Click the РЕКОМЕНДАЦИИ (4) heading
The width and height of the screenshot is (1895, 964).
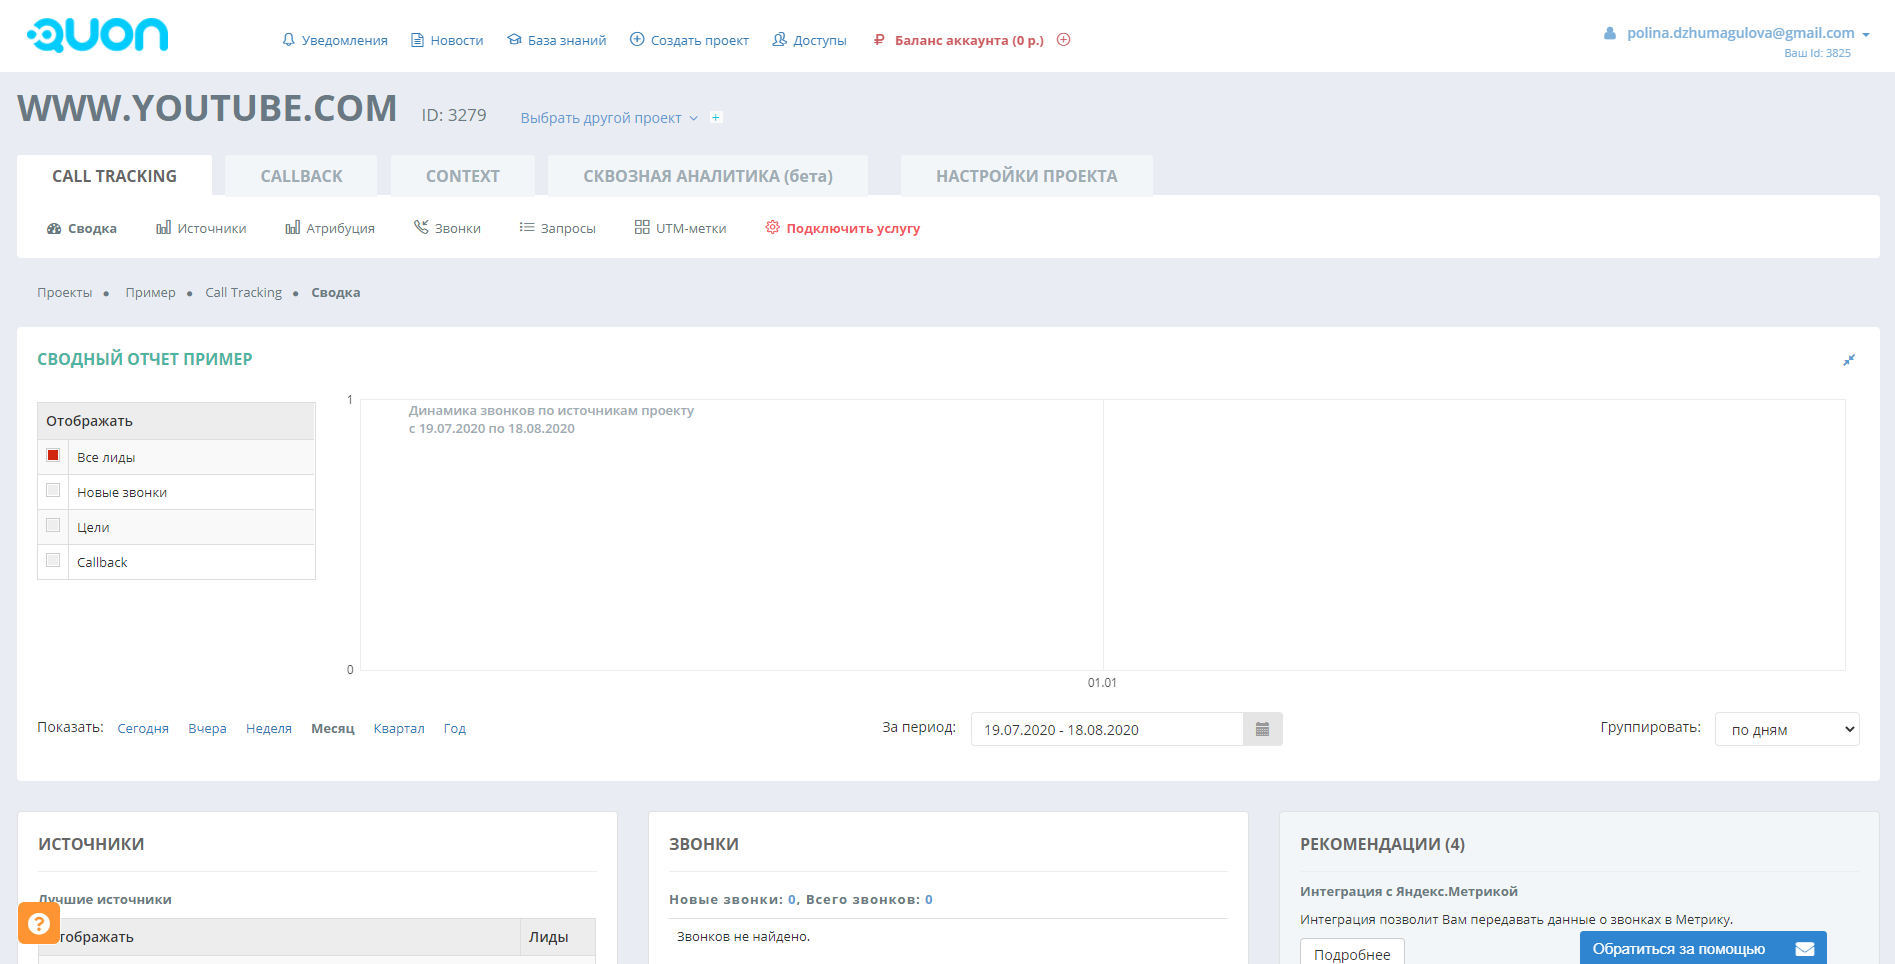point(1382,844)
